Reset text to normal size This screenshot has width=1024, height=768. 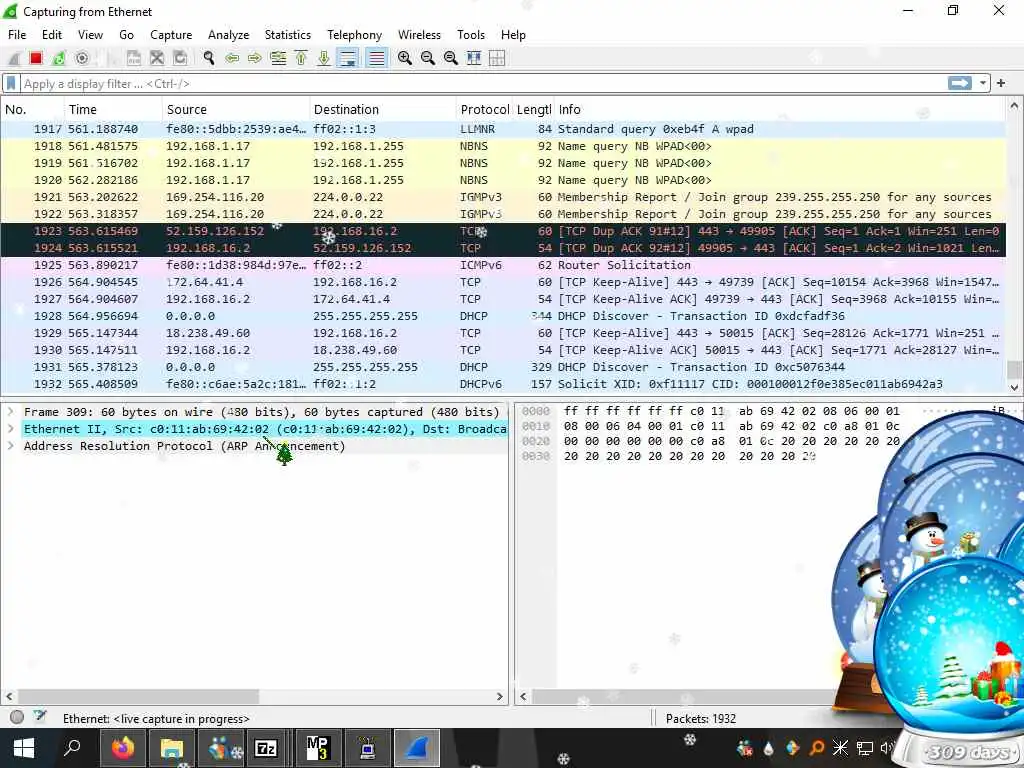click(451, 58)
